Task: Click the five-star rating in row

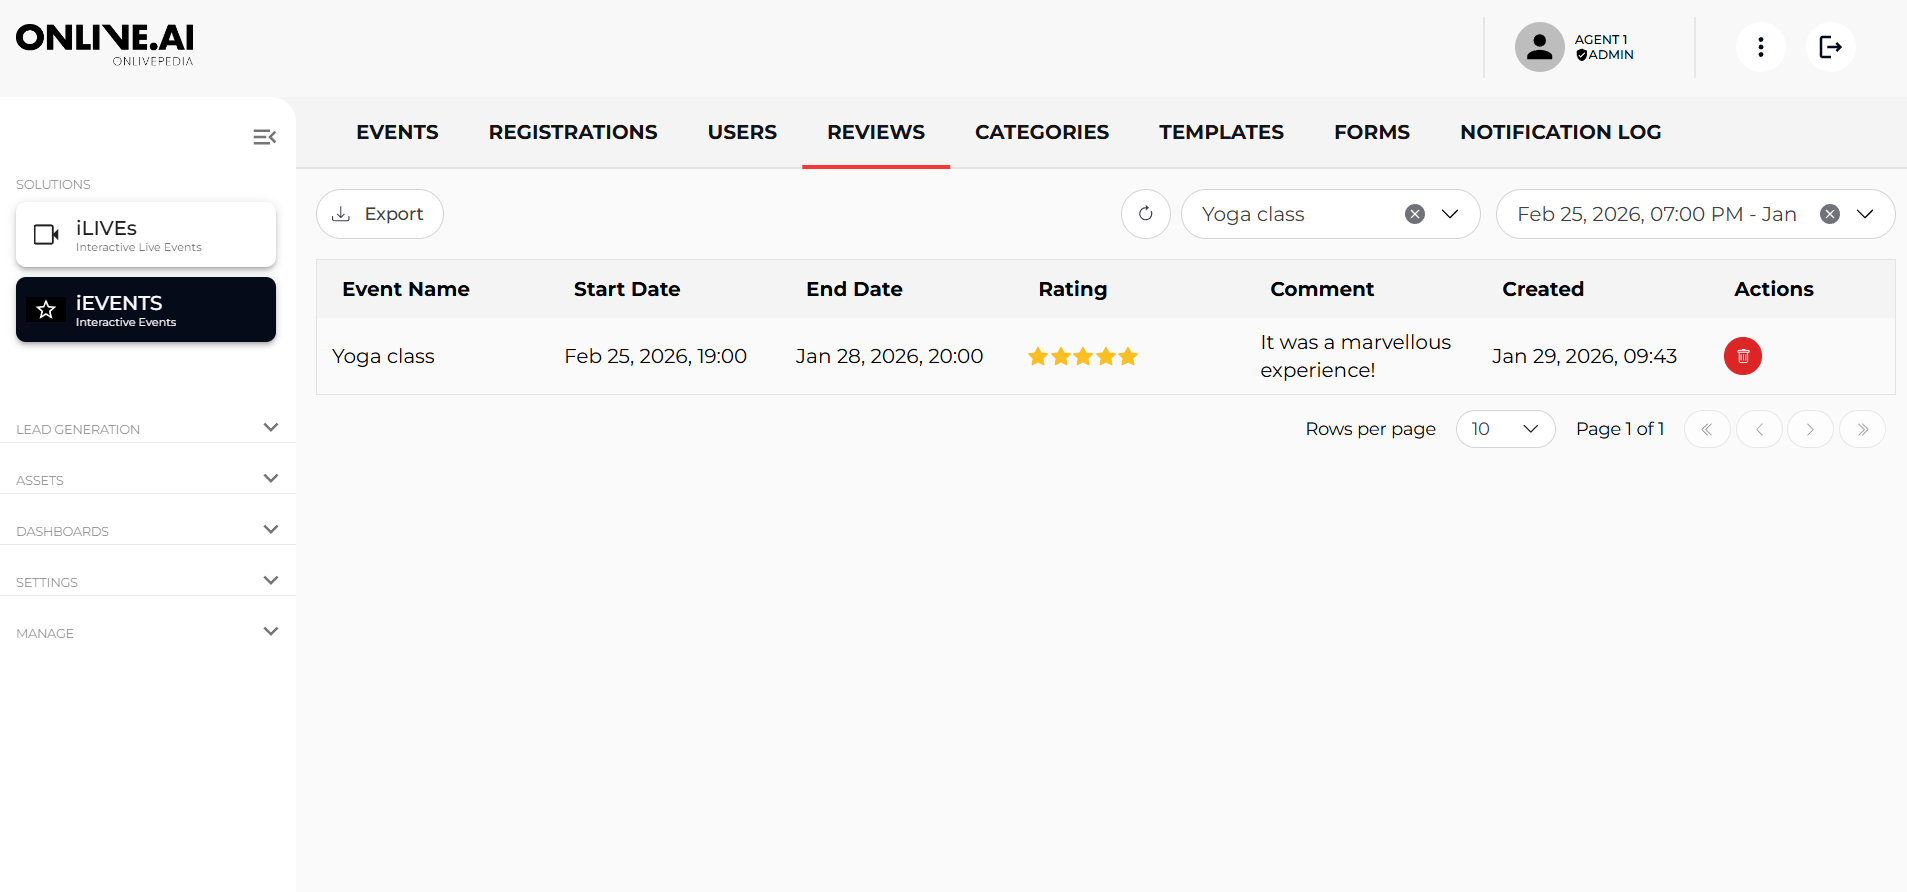Action: tap(1083, 356)
